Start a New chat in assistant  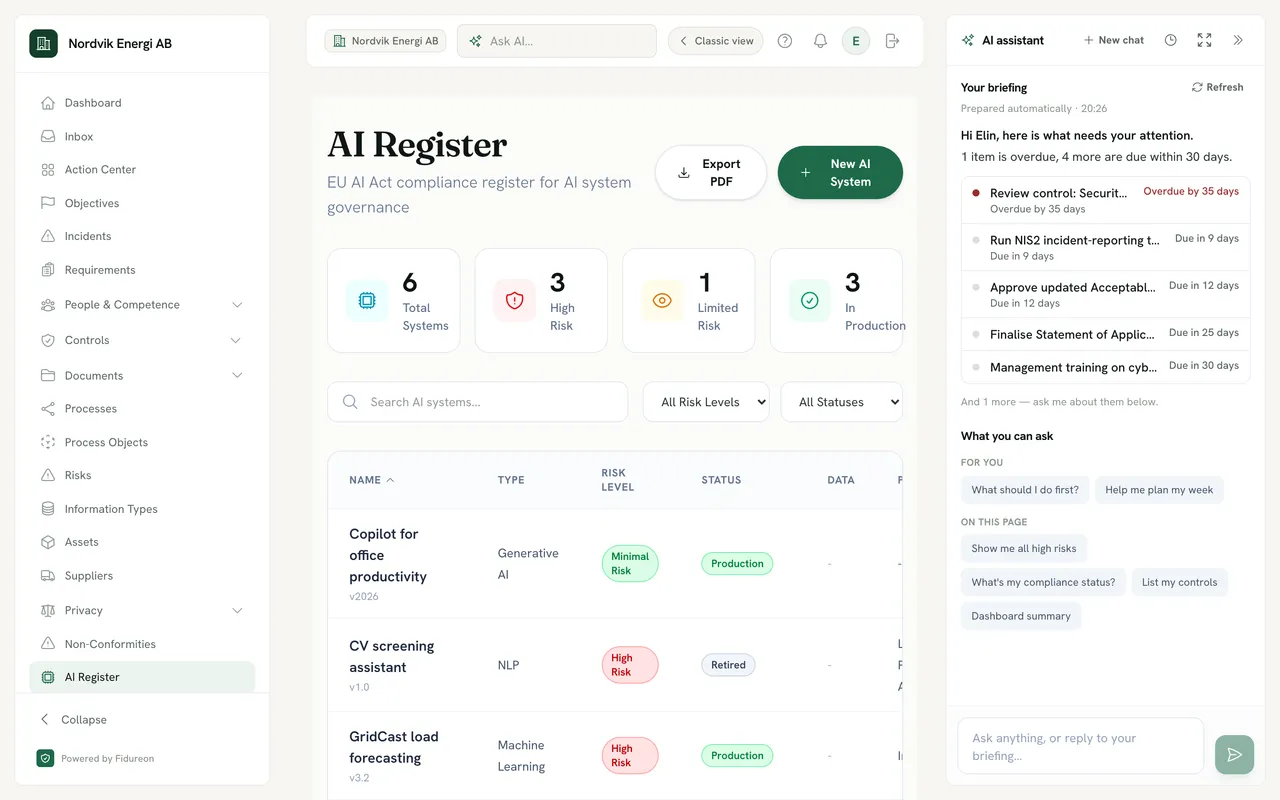pos(1114,40)
